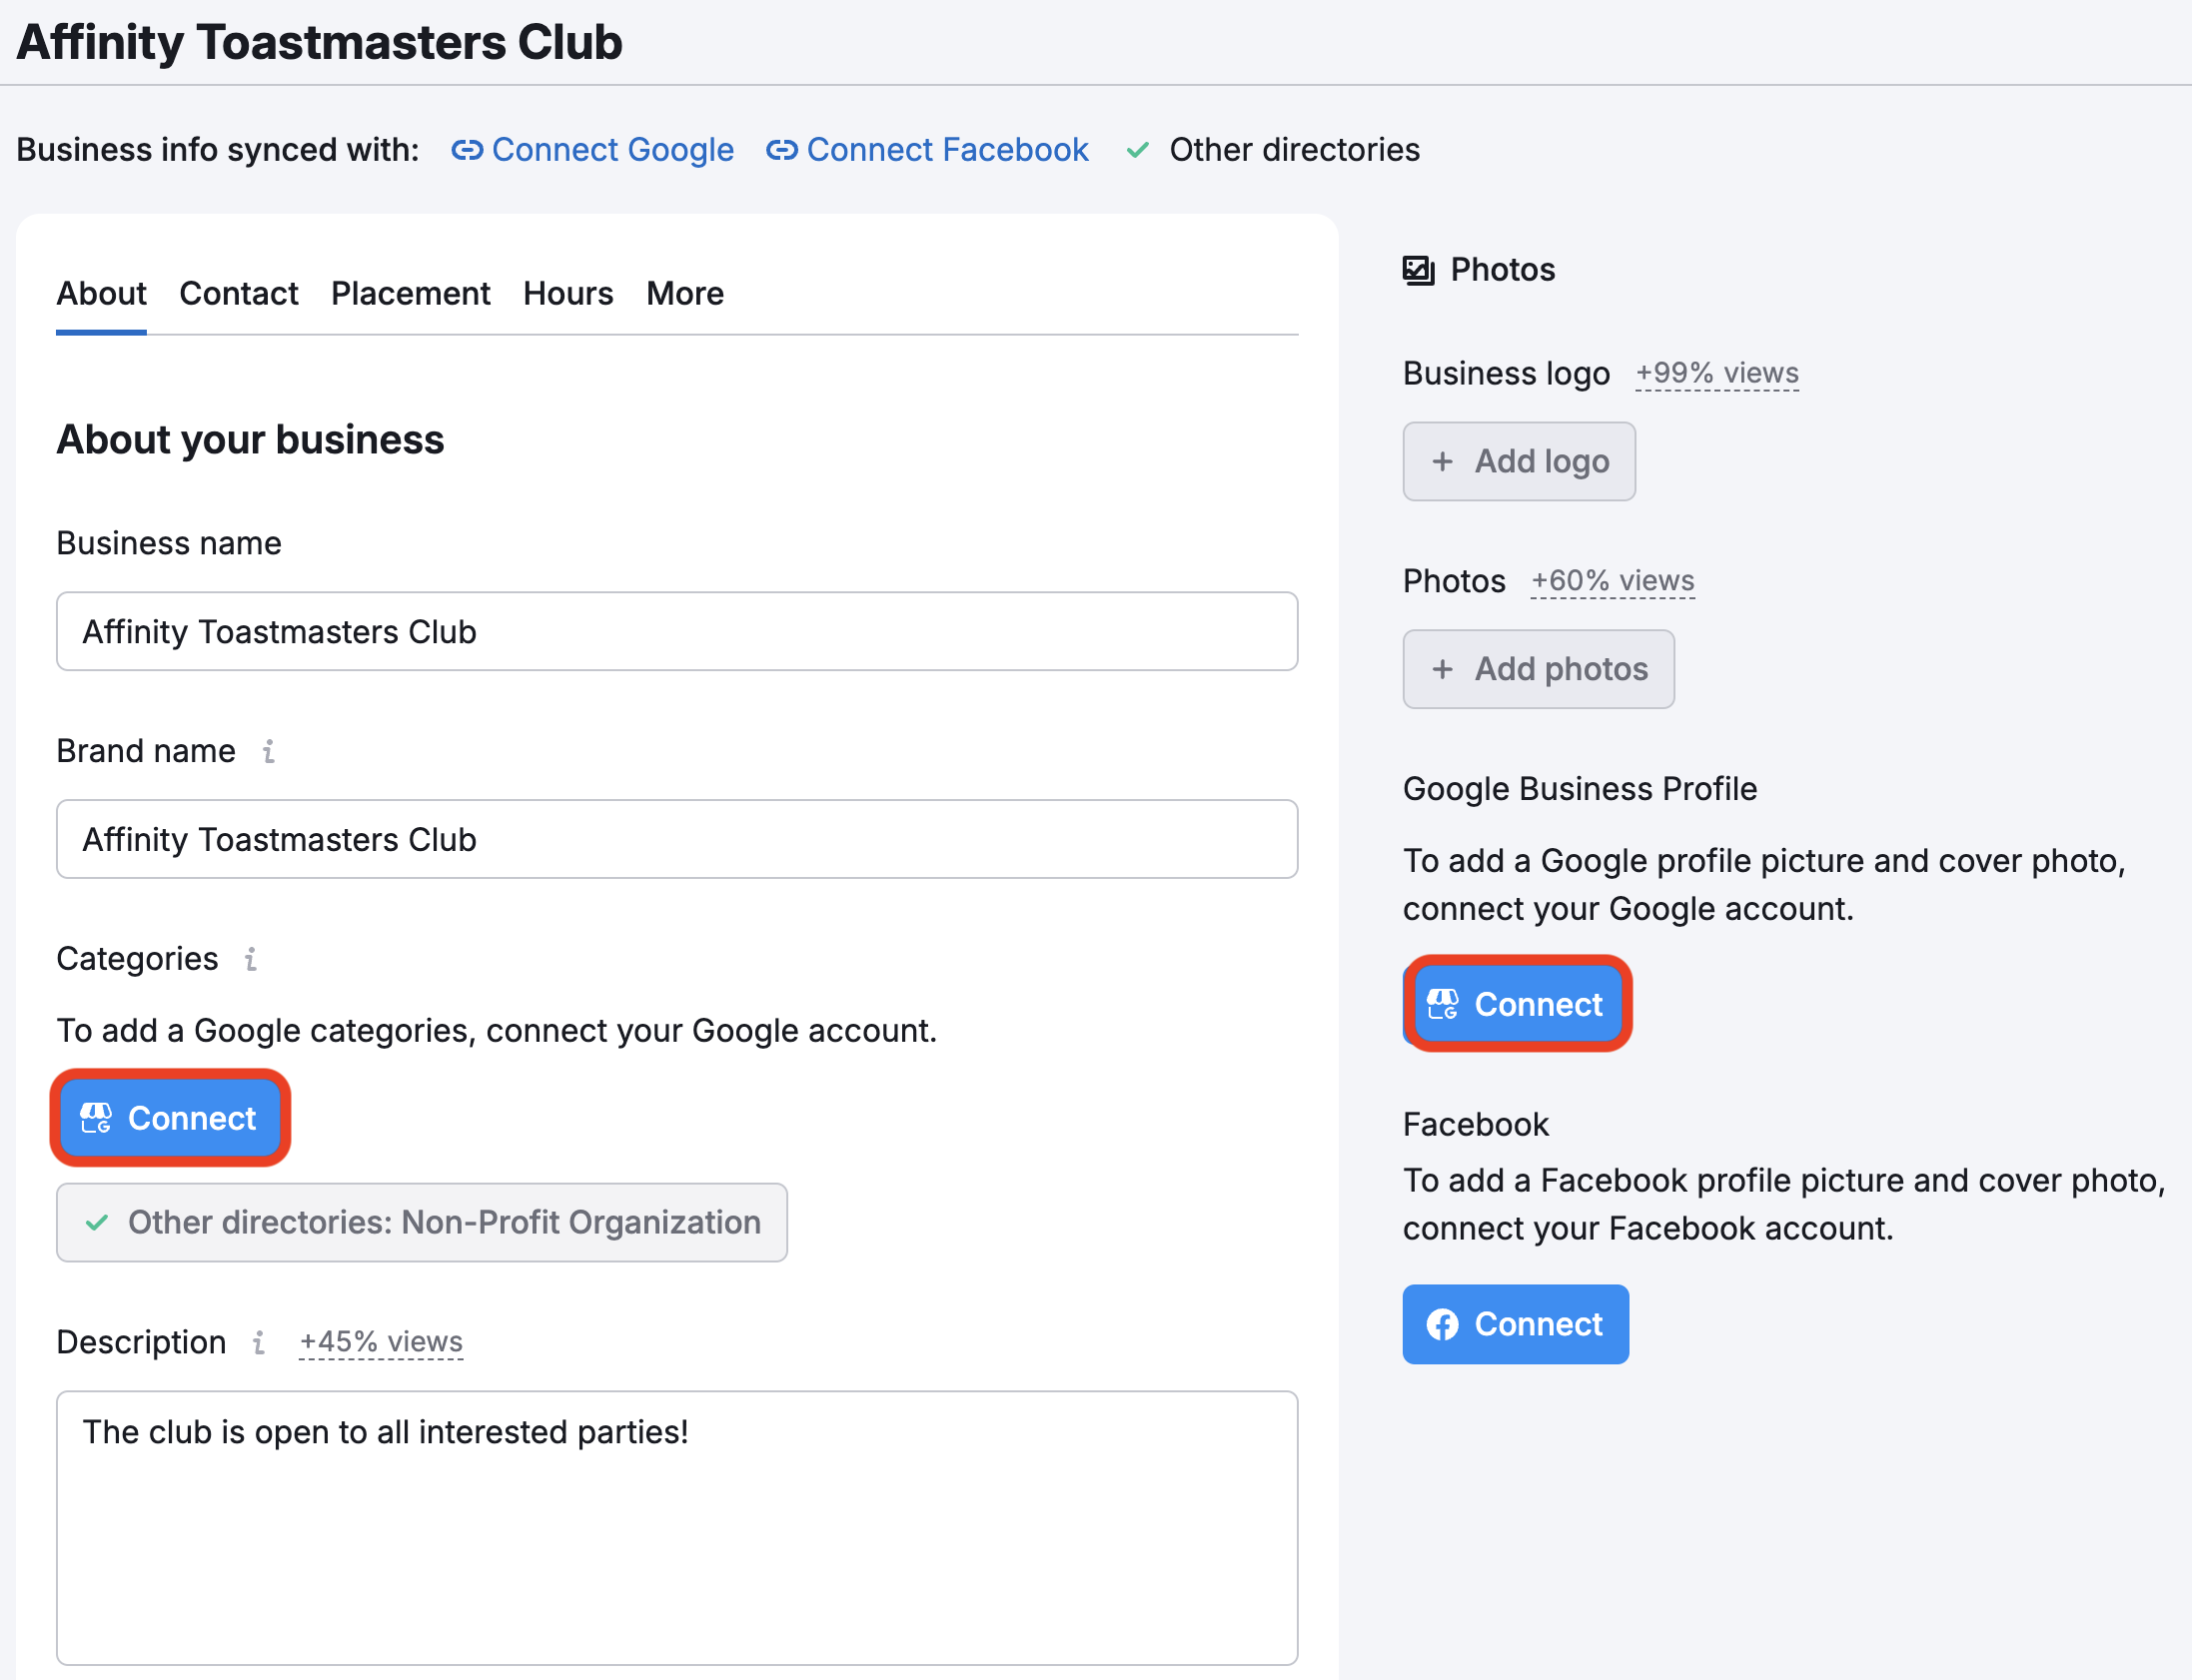The width and height of the screenshot is (2192, 1680).
Task: Open the Contact tab
Action: [238, 294]
